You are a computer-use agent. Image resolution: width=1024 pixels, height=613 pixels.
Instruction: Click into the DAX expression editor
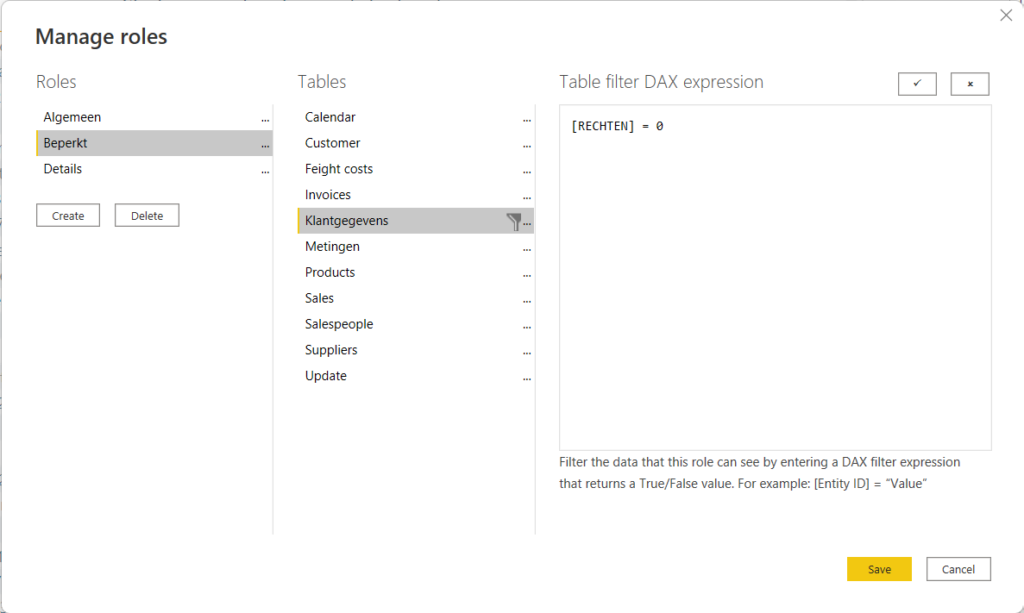[775, 280]
